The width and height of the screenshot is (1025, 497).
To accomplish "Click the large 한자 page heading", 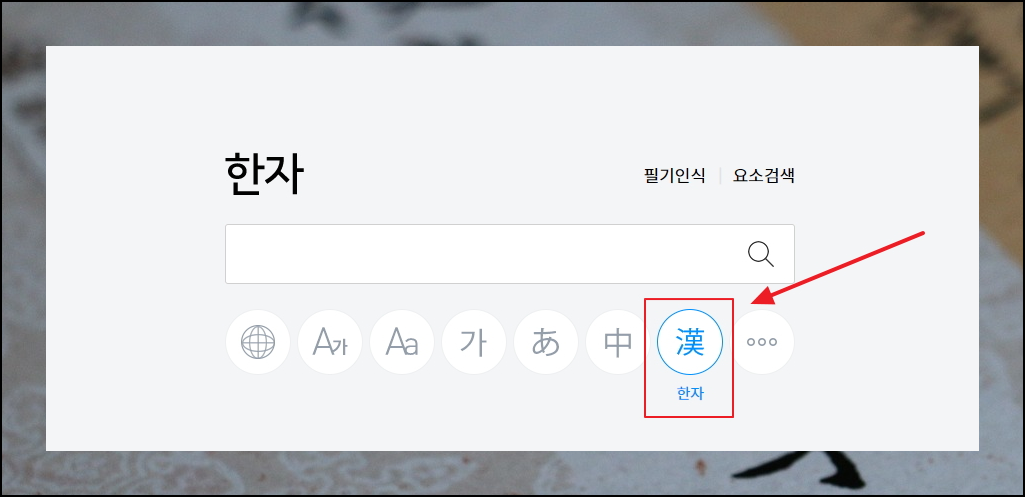I will pyautogui.click(x=264, y=174).
